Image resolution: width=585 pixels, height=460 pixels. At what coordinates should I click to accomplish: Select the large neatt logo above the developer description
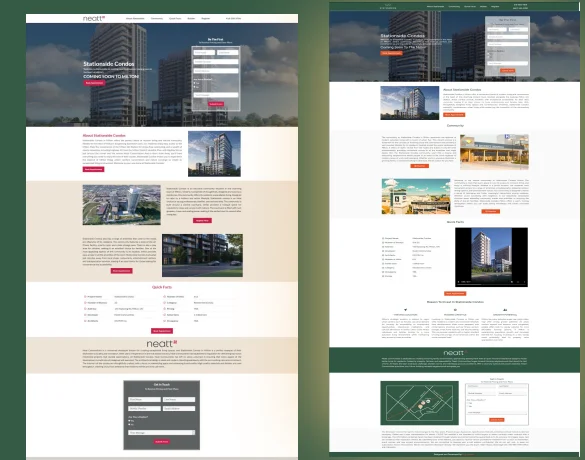(162, 344)
